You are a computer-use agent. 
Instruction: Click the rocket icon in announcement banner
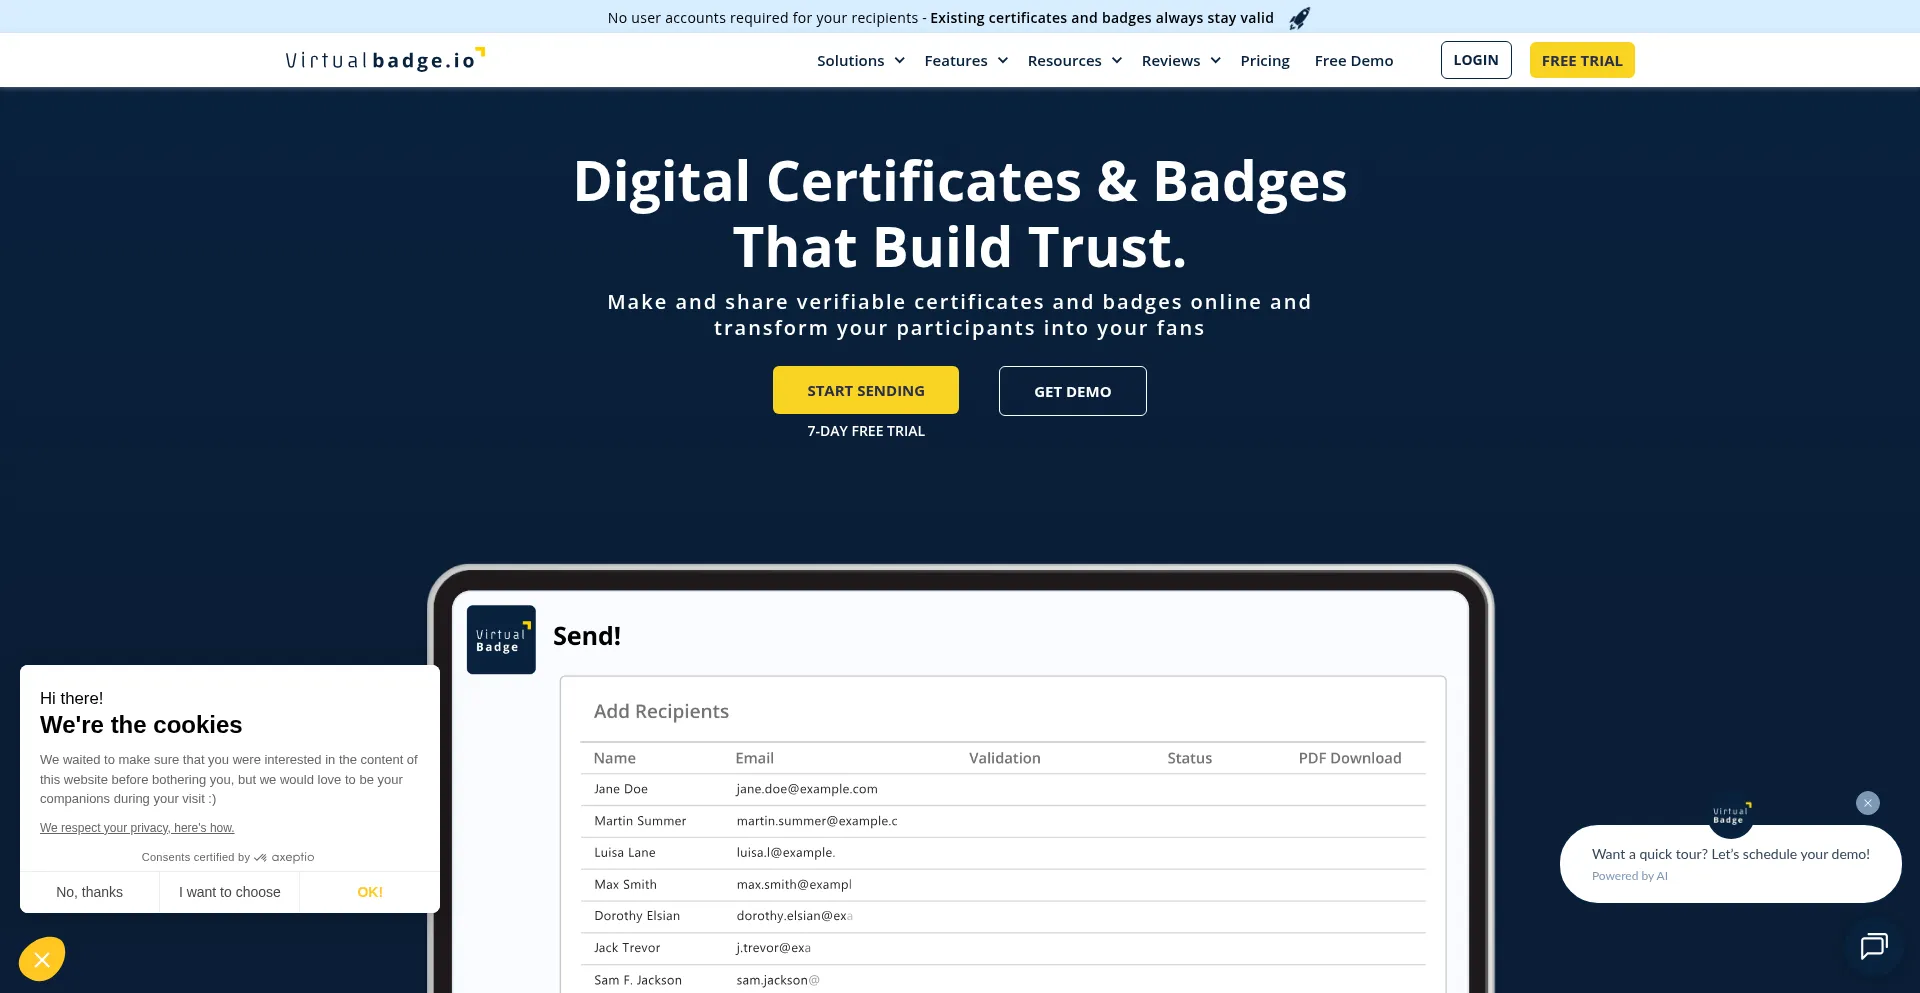point(1299,18)
